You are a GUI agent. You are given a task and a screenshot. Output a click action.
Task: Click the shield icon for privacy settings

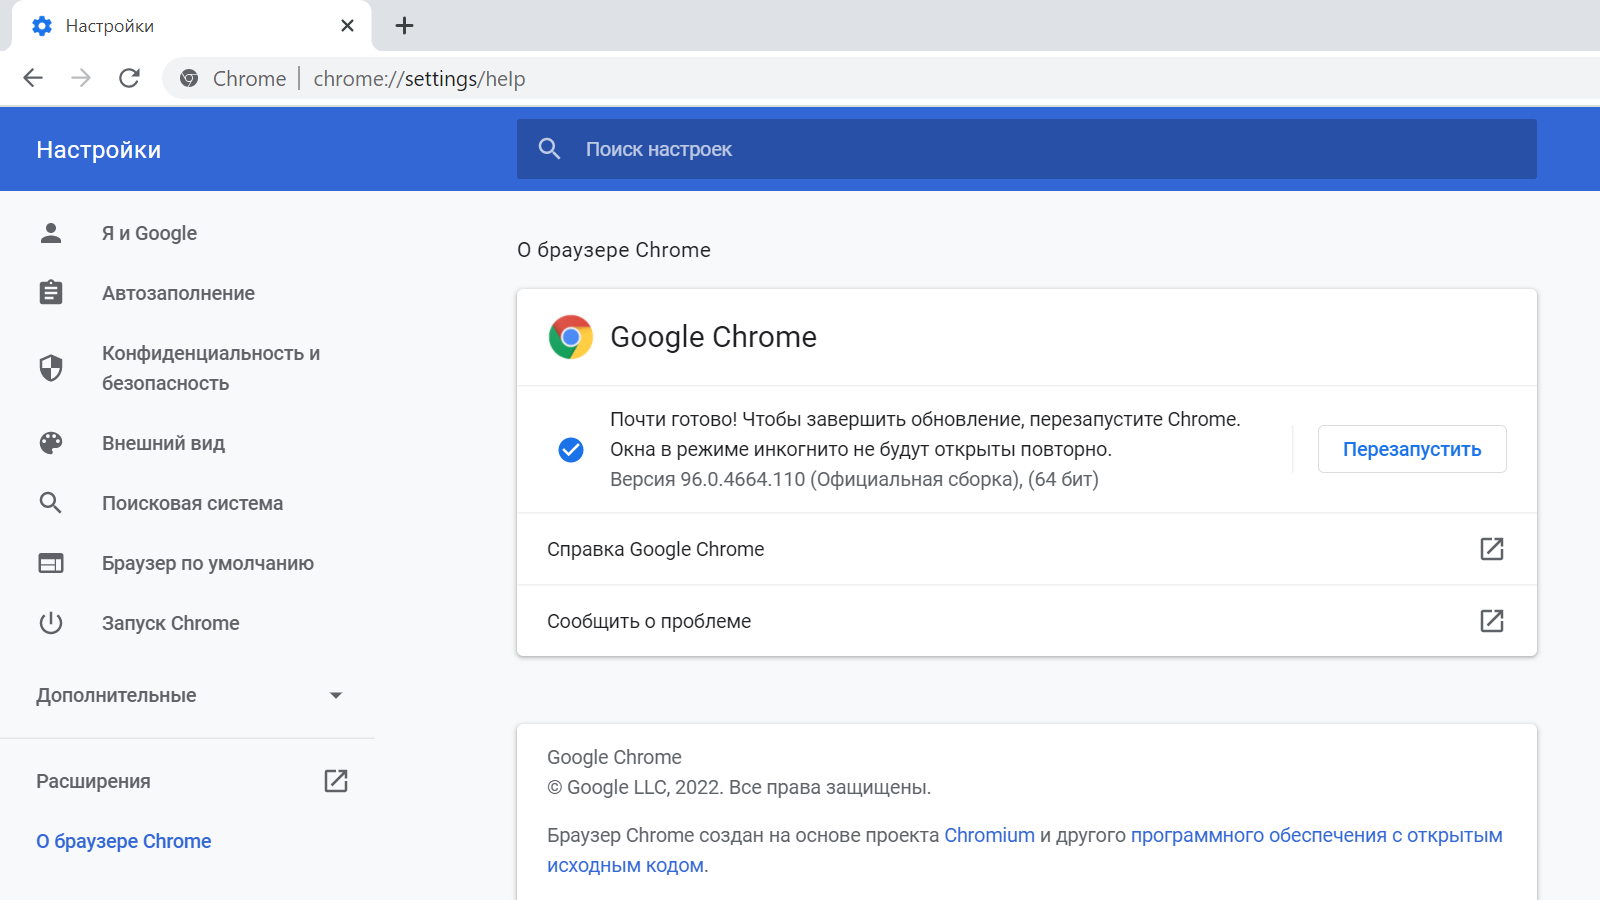51,368
